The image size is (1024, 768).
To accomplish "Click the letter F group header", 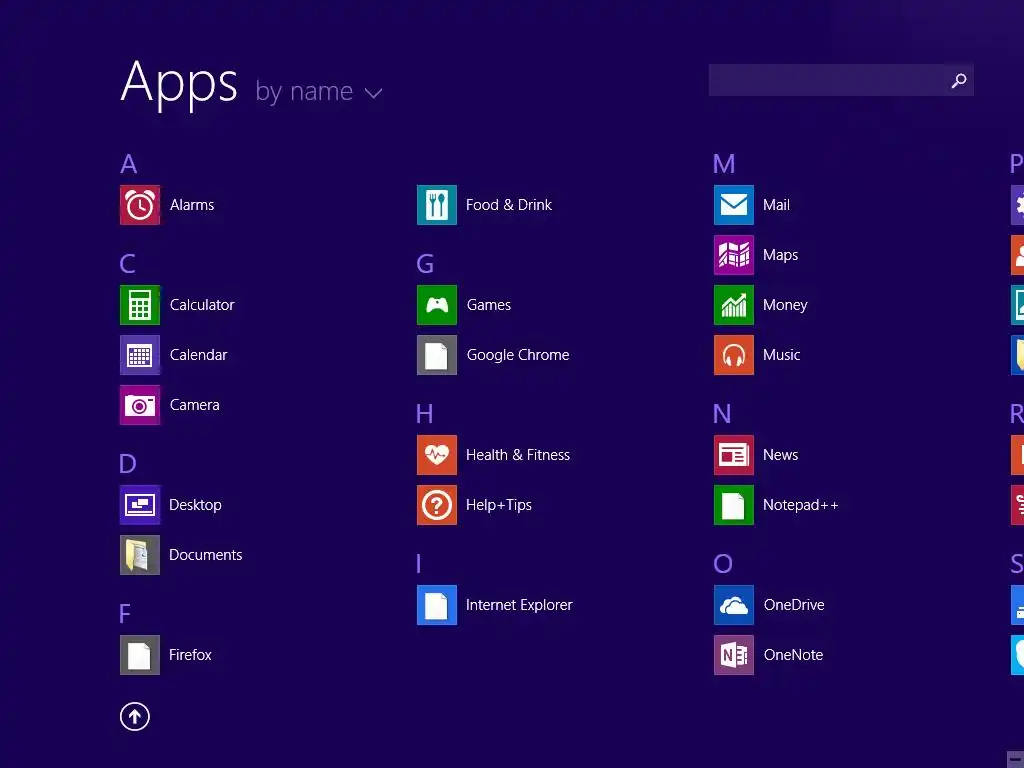I will pos(125,614).
